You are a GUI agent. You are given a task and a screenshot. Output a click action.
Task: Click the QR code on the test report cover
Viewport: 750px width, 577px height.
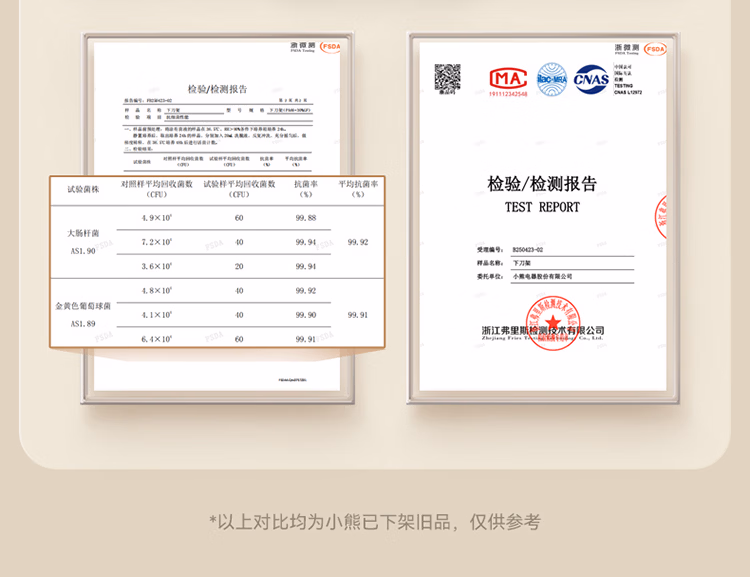coord(447,77)
